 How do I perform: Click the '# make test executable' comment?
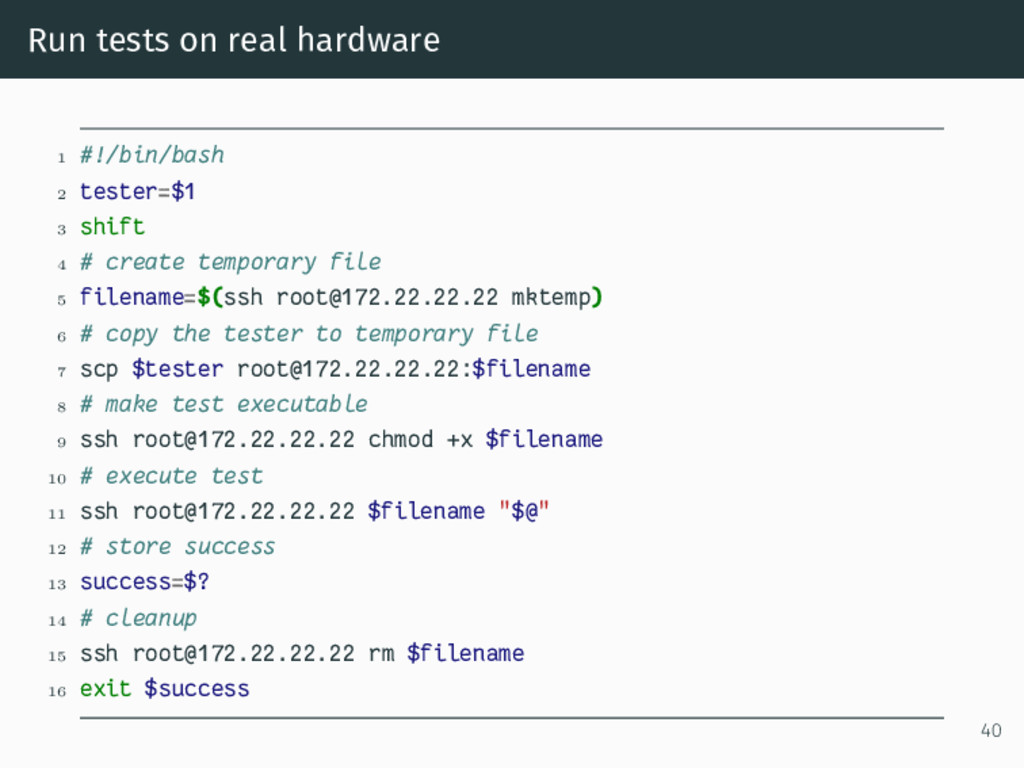223,404
